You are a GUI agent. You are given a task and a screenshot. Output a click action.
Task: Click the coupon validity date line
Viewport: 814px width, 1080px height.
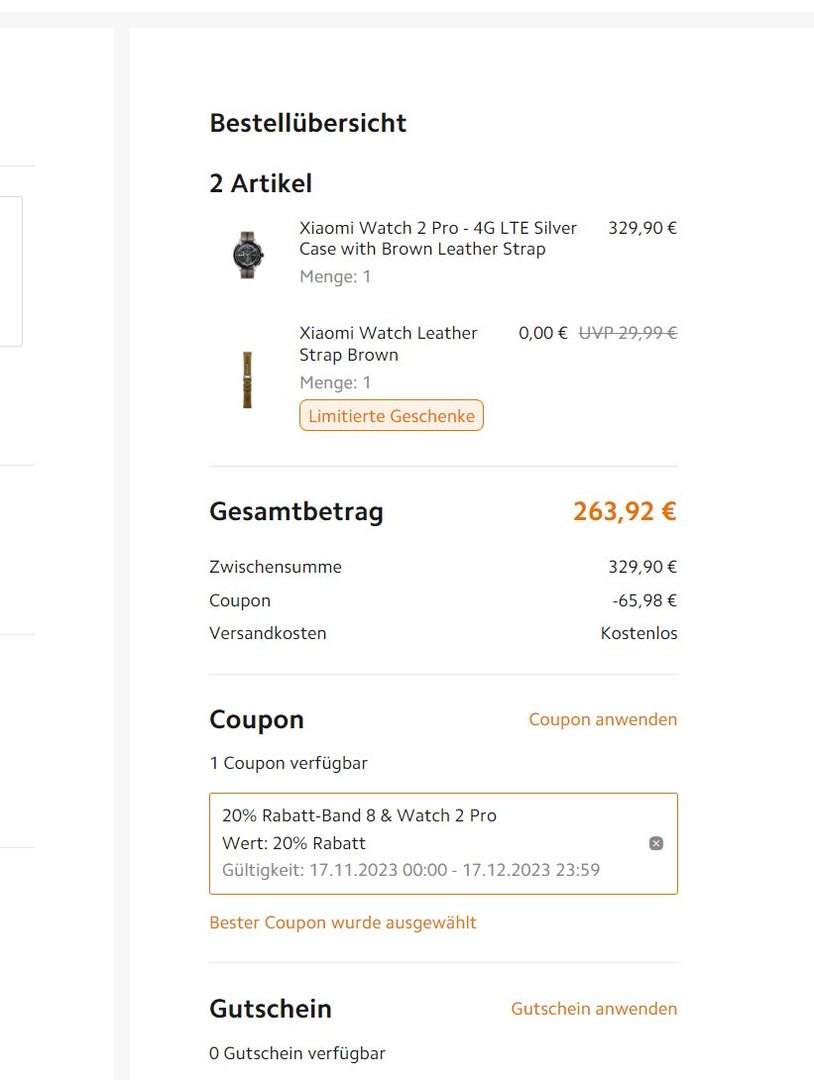tap(410, 870)
